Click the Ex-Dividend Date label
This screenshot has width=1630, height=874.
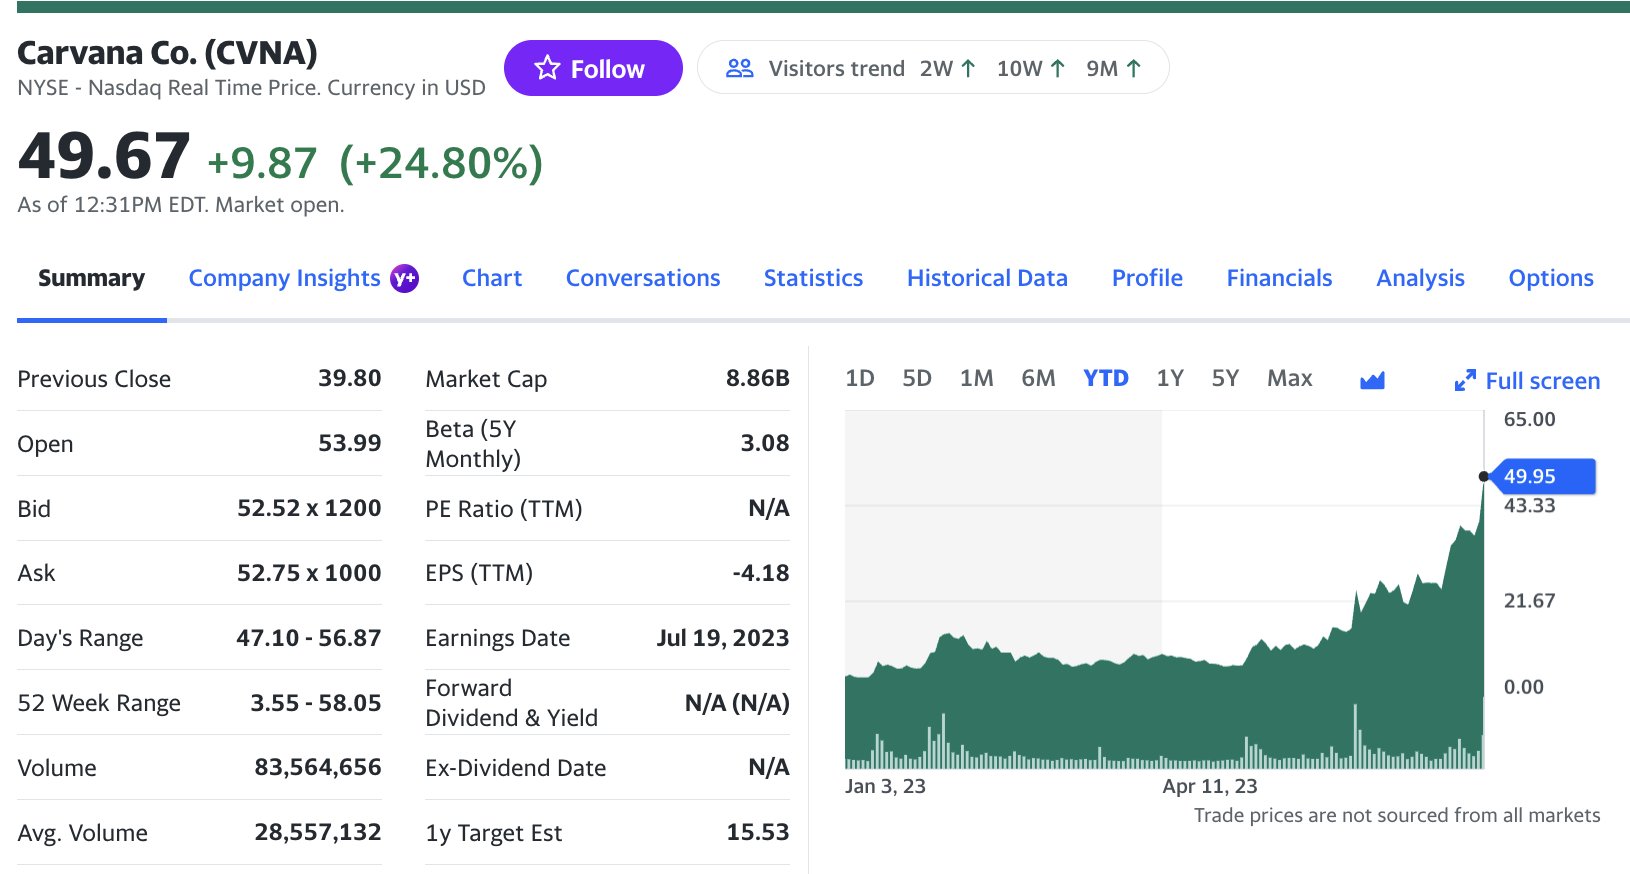515,768
